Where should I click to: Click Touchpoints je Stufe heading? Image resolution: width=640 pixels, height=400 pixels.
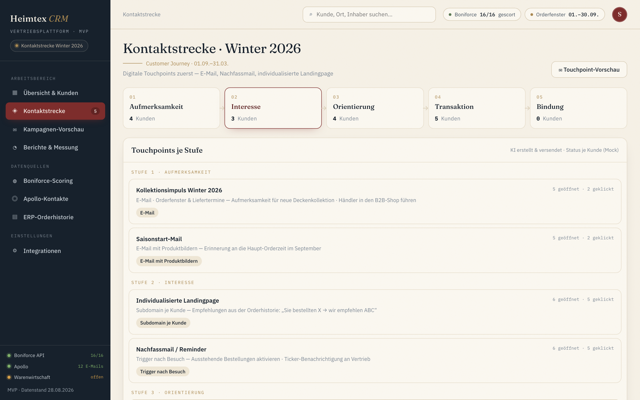pyautogui.click(x=167, y=150)
